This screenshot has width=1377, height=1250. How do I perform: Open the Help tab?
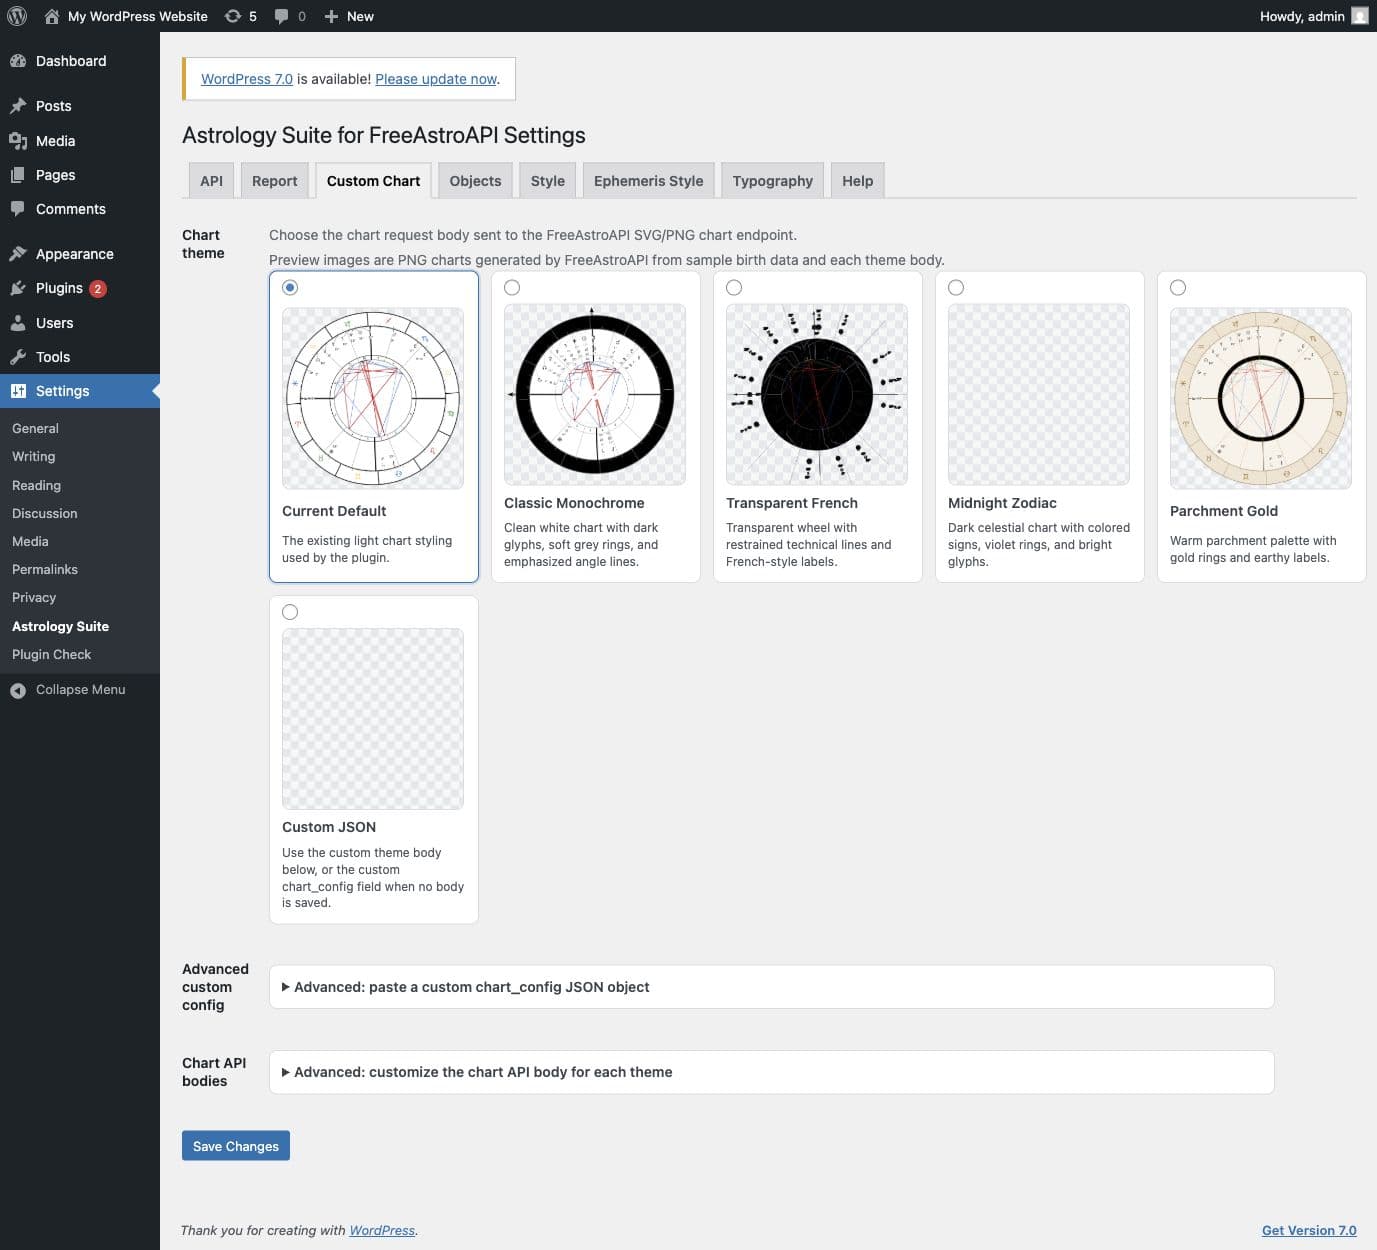(x=858, y=181)
